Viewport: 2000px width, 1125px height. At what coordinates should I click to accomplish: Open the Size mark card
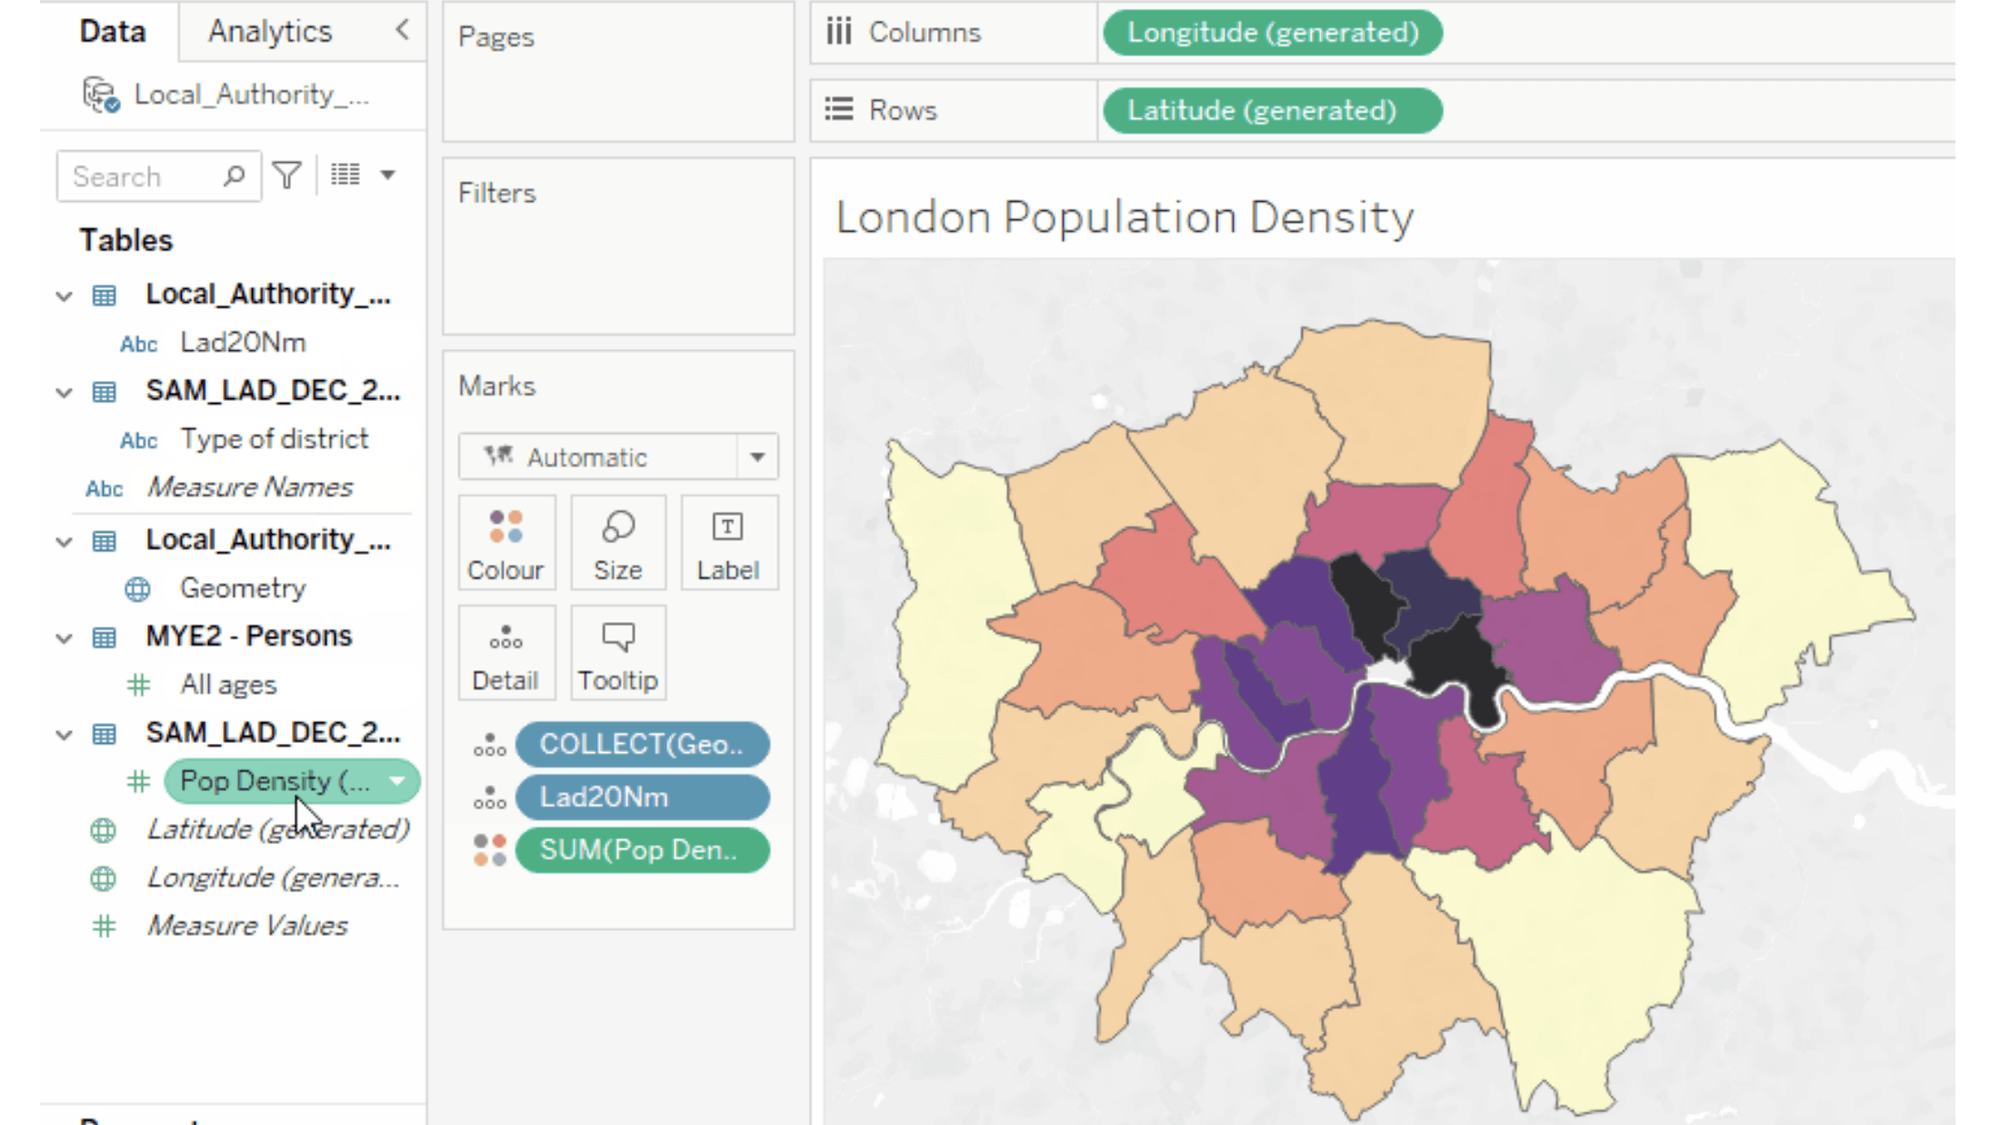(618, 543)
